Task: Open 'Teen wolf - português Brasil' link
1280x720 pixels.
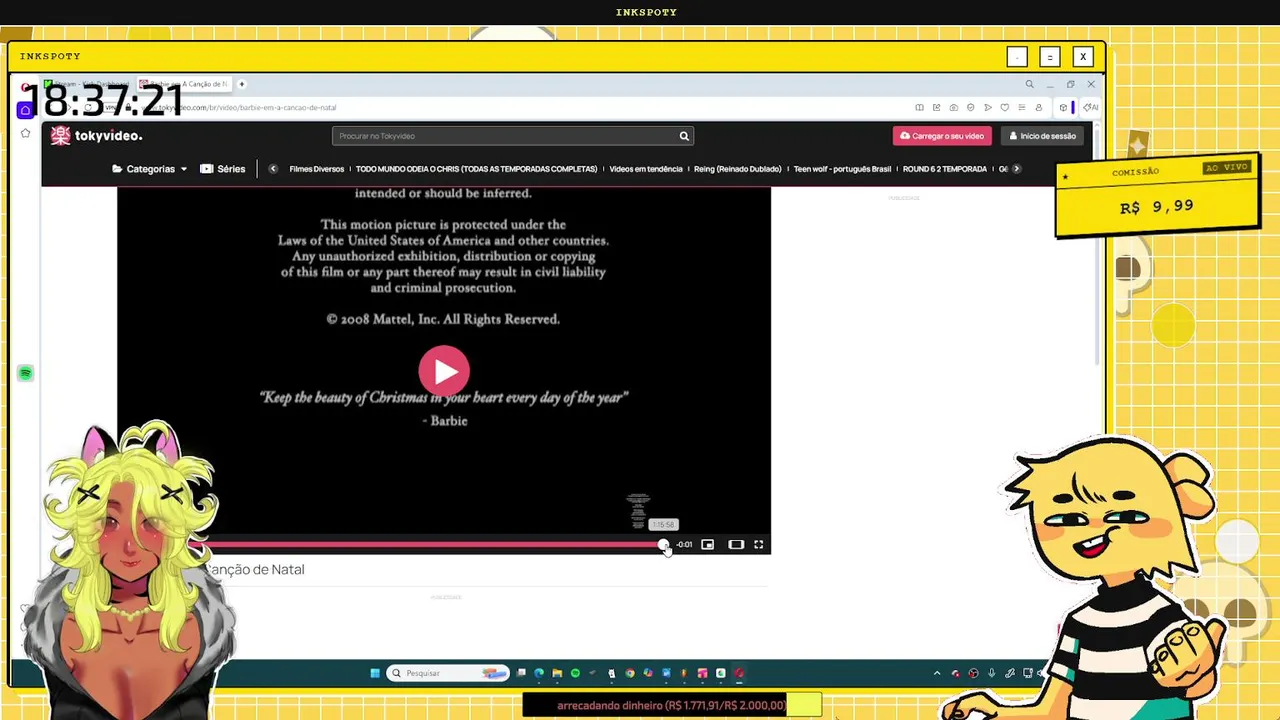Action: [x=842, y=169]
